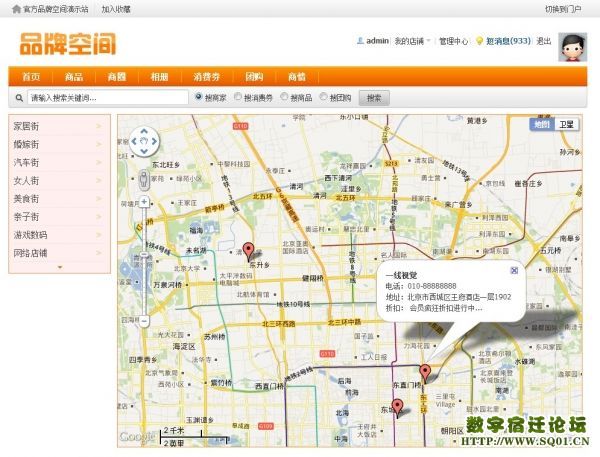Screen dimensions: 600x457
Task: Expand the 美食街 category arrow
Action: click(99, 198)
